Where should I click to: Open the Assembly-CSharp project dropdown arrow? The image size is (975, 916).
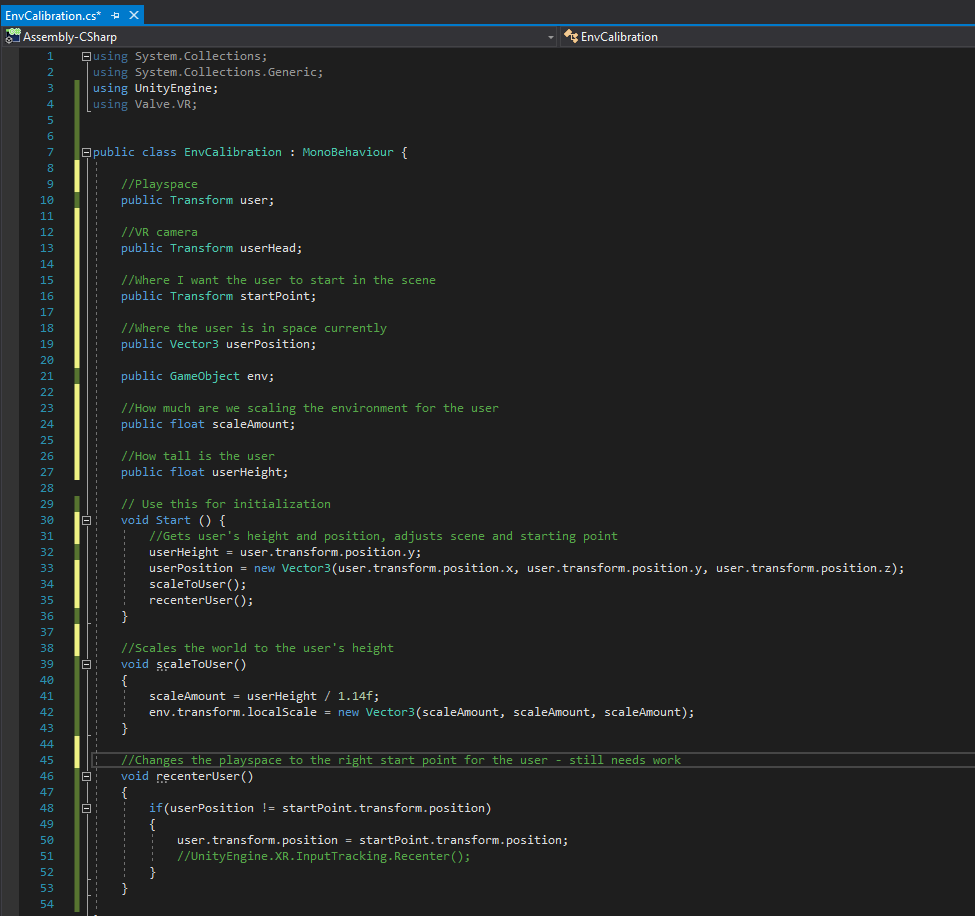click(x=550, y=37)
